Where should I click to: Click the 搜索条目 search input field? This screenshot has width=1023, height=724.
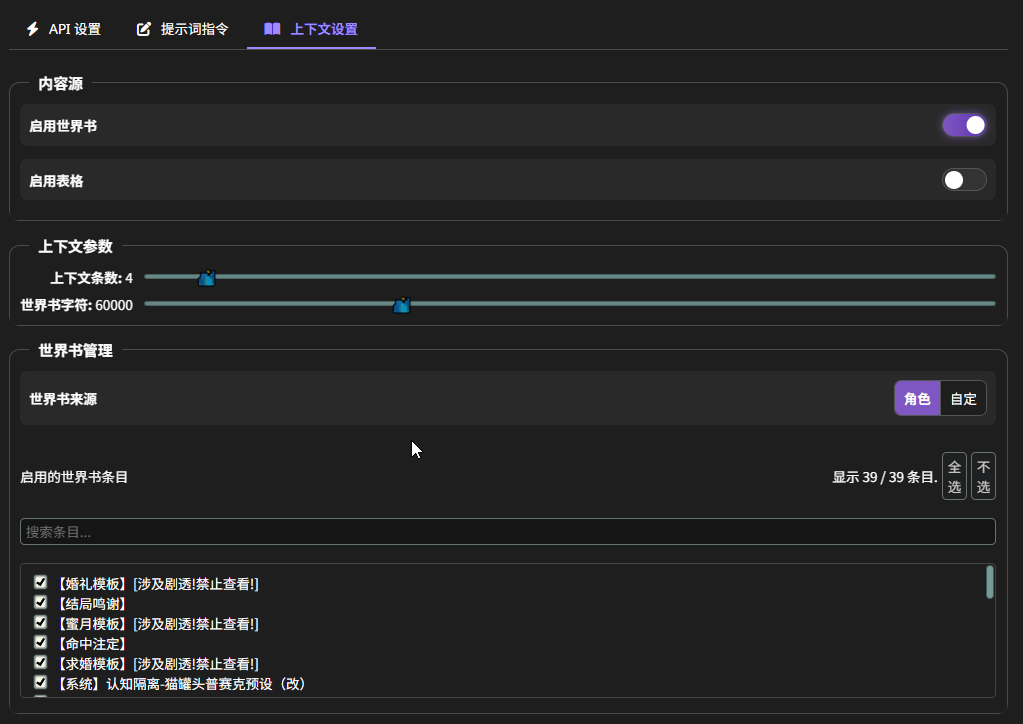[x=507, y=532]
